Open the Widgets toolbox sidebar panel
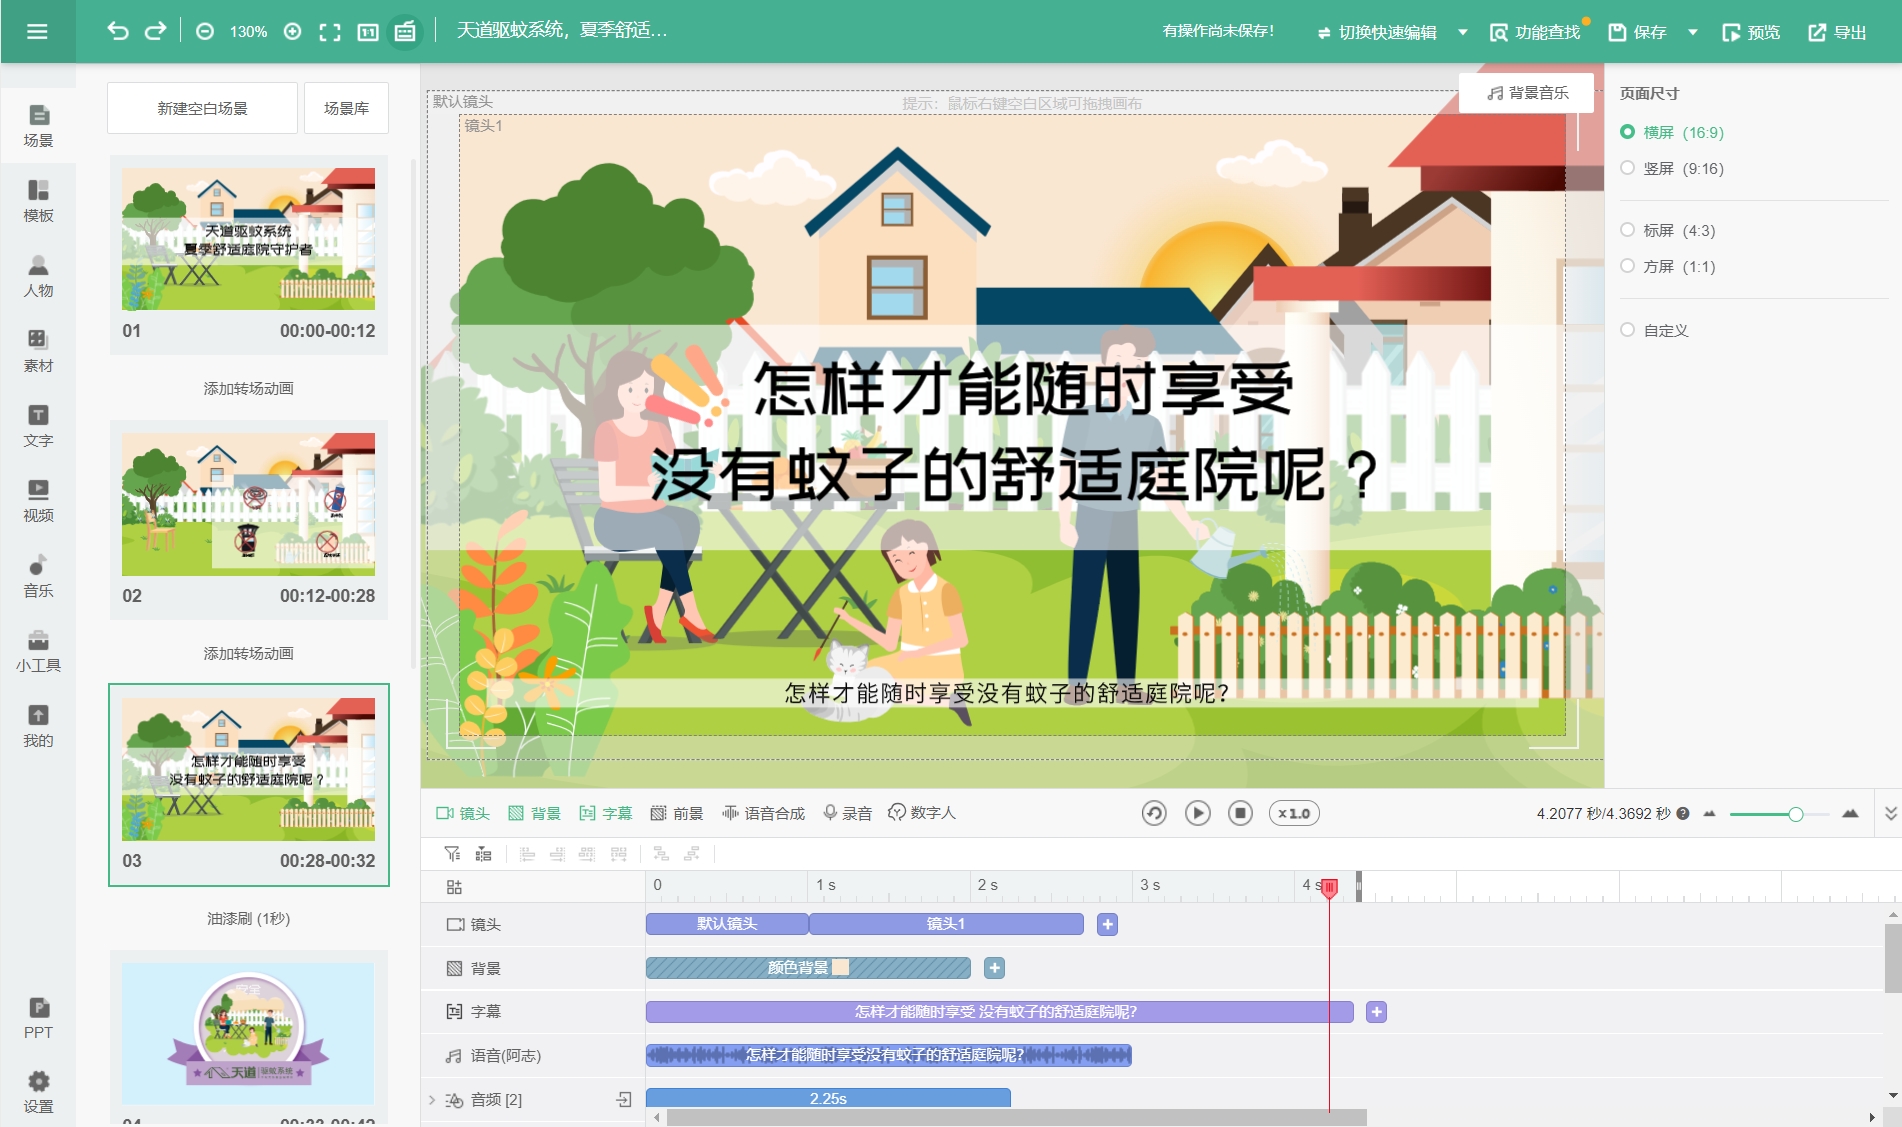Screen dimensions: 1902x1127 coord(38,651)
